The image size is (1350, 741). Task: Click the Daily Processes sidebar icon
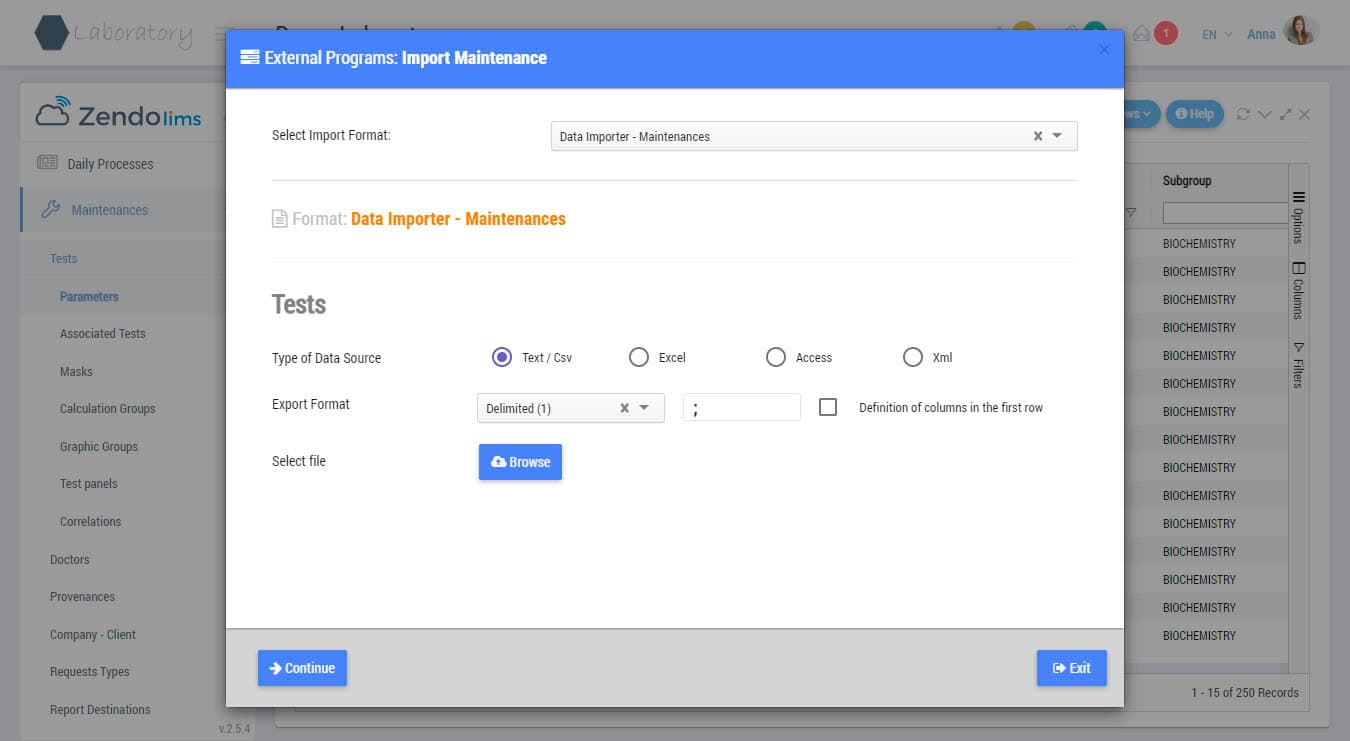click(x=47, y=163)
